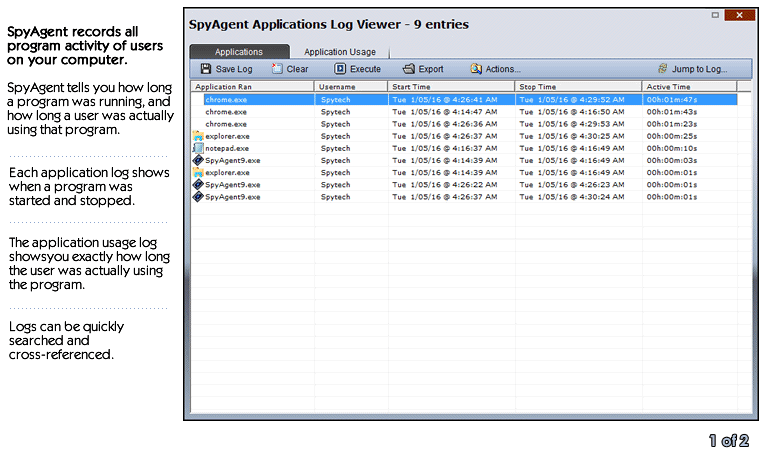Click the Jump to Log icon
Viewport: 761px width, 454px height.
662,69
